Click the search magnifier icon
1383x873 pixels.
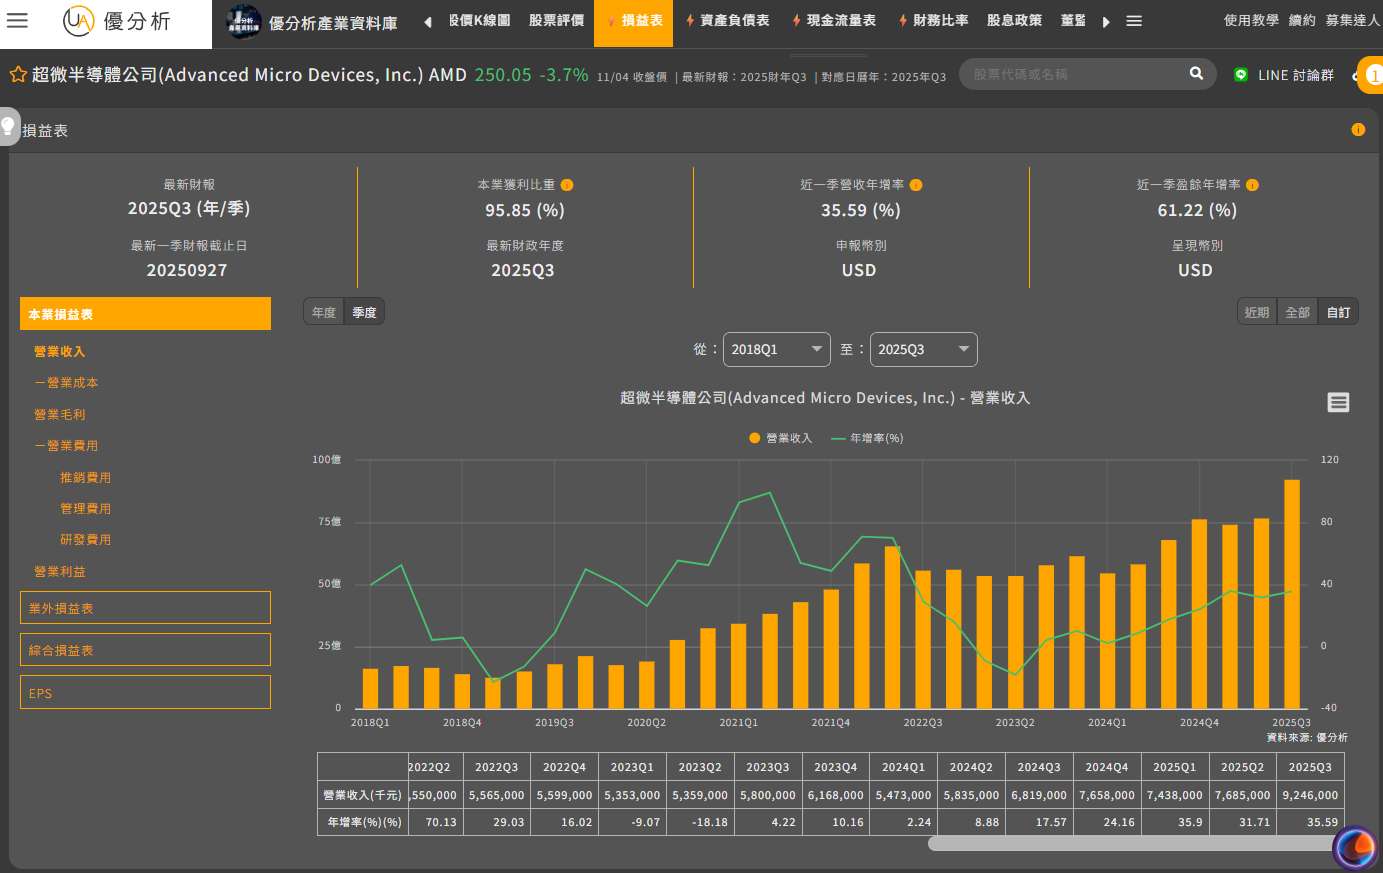1196,74
